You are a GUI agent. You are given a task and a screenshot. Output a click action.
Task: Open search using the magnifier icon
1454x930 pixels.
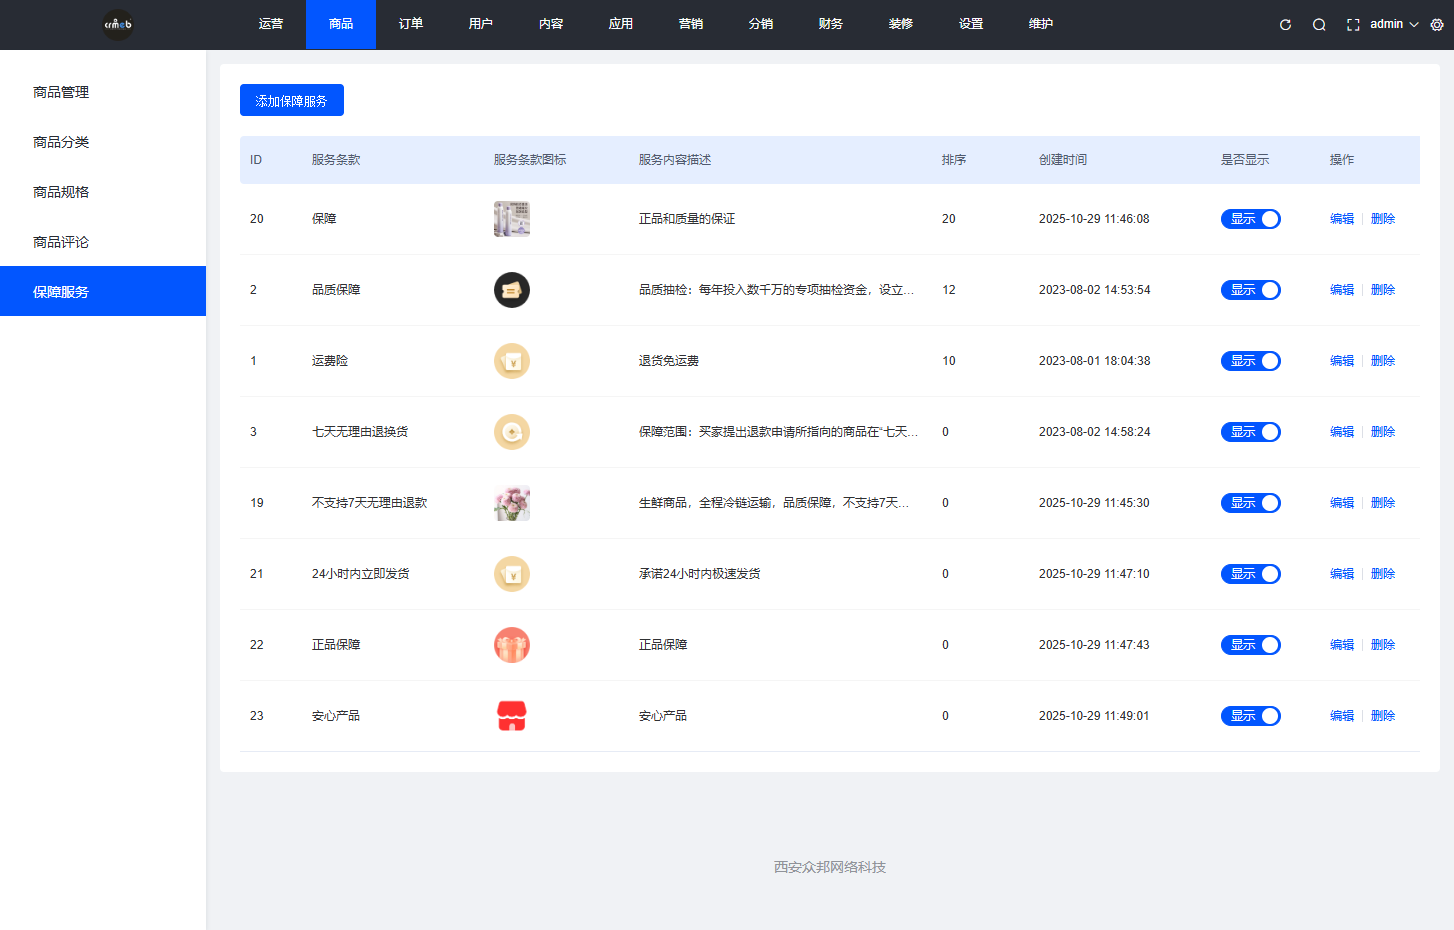[x=1319, y=24]
